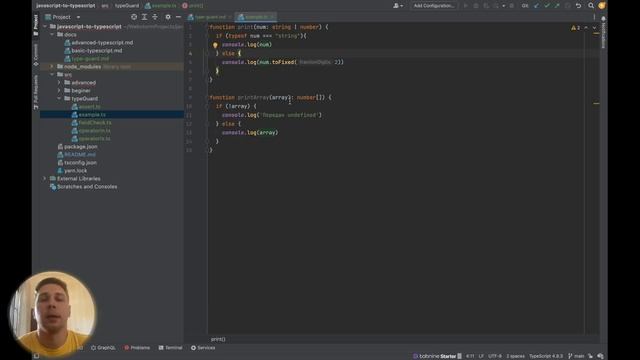
Task: Click the orange avatar icon at top right
Action: (x=602, y=6)
